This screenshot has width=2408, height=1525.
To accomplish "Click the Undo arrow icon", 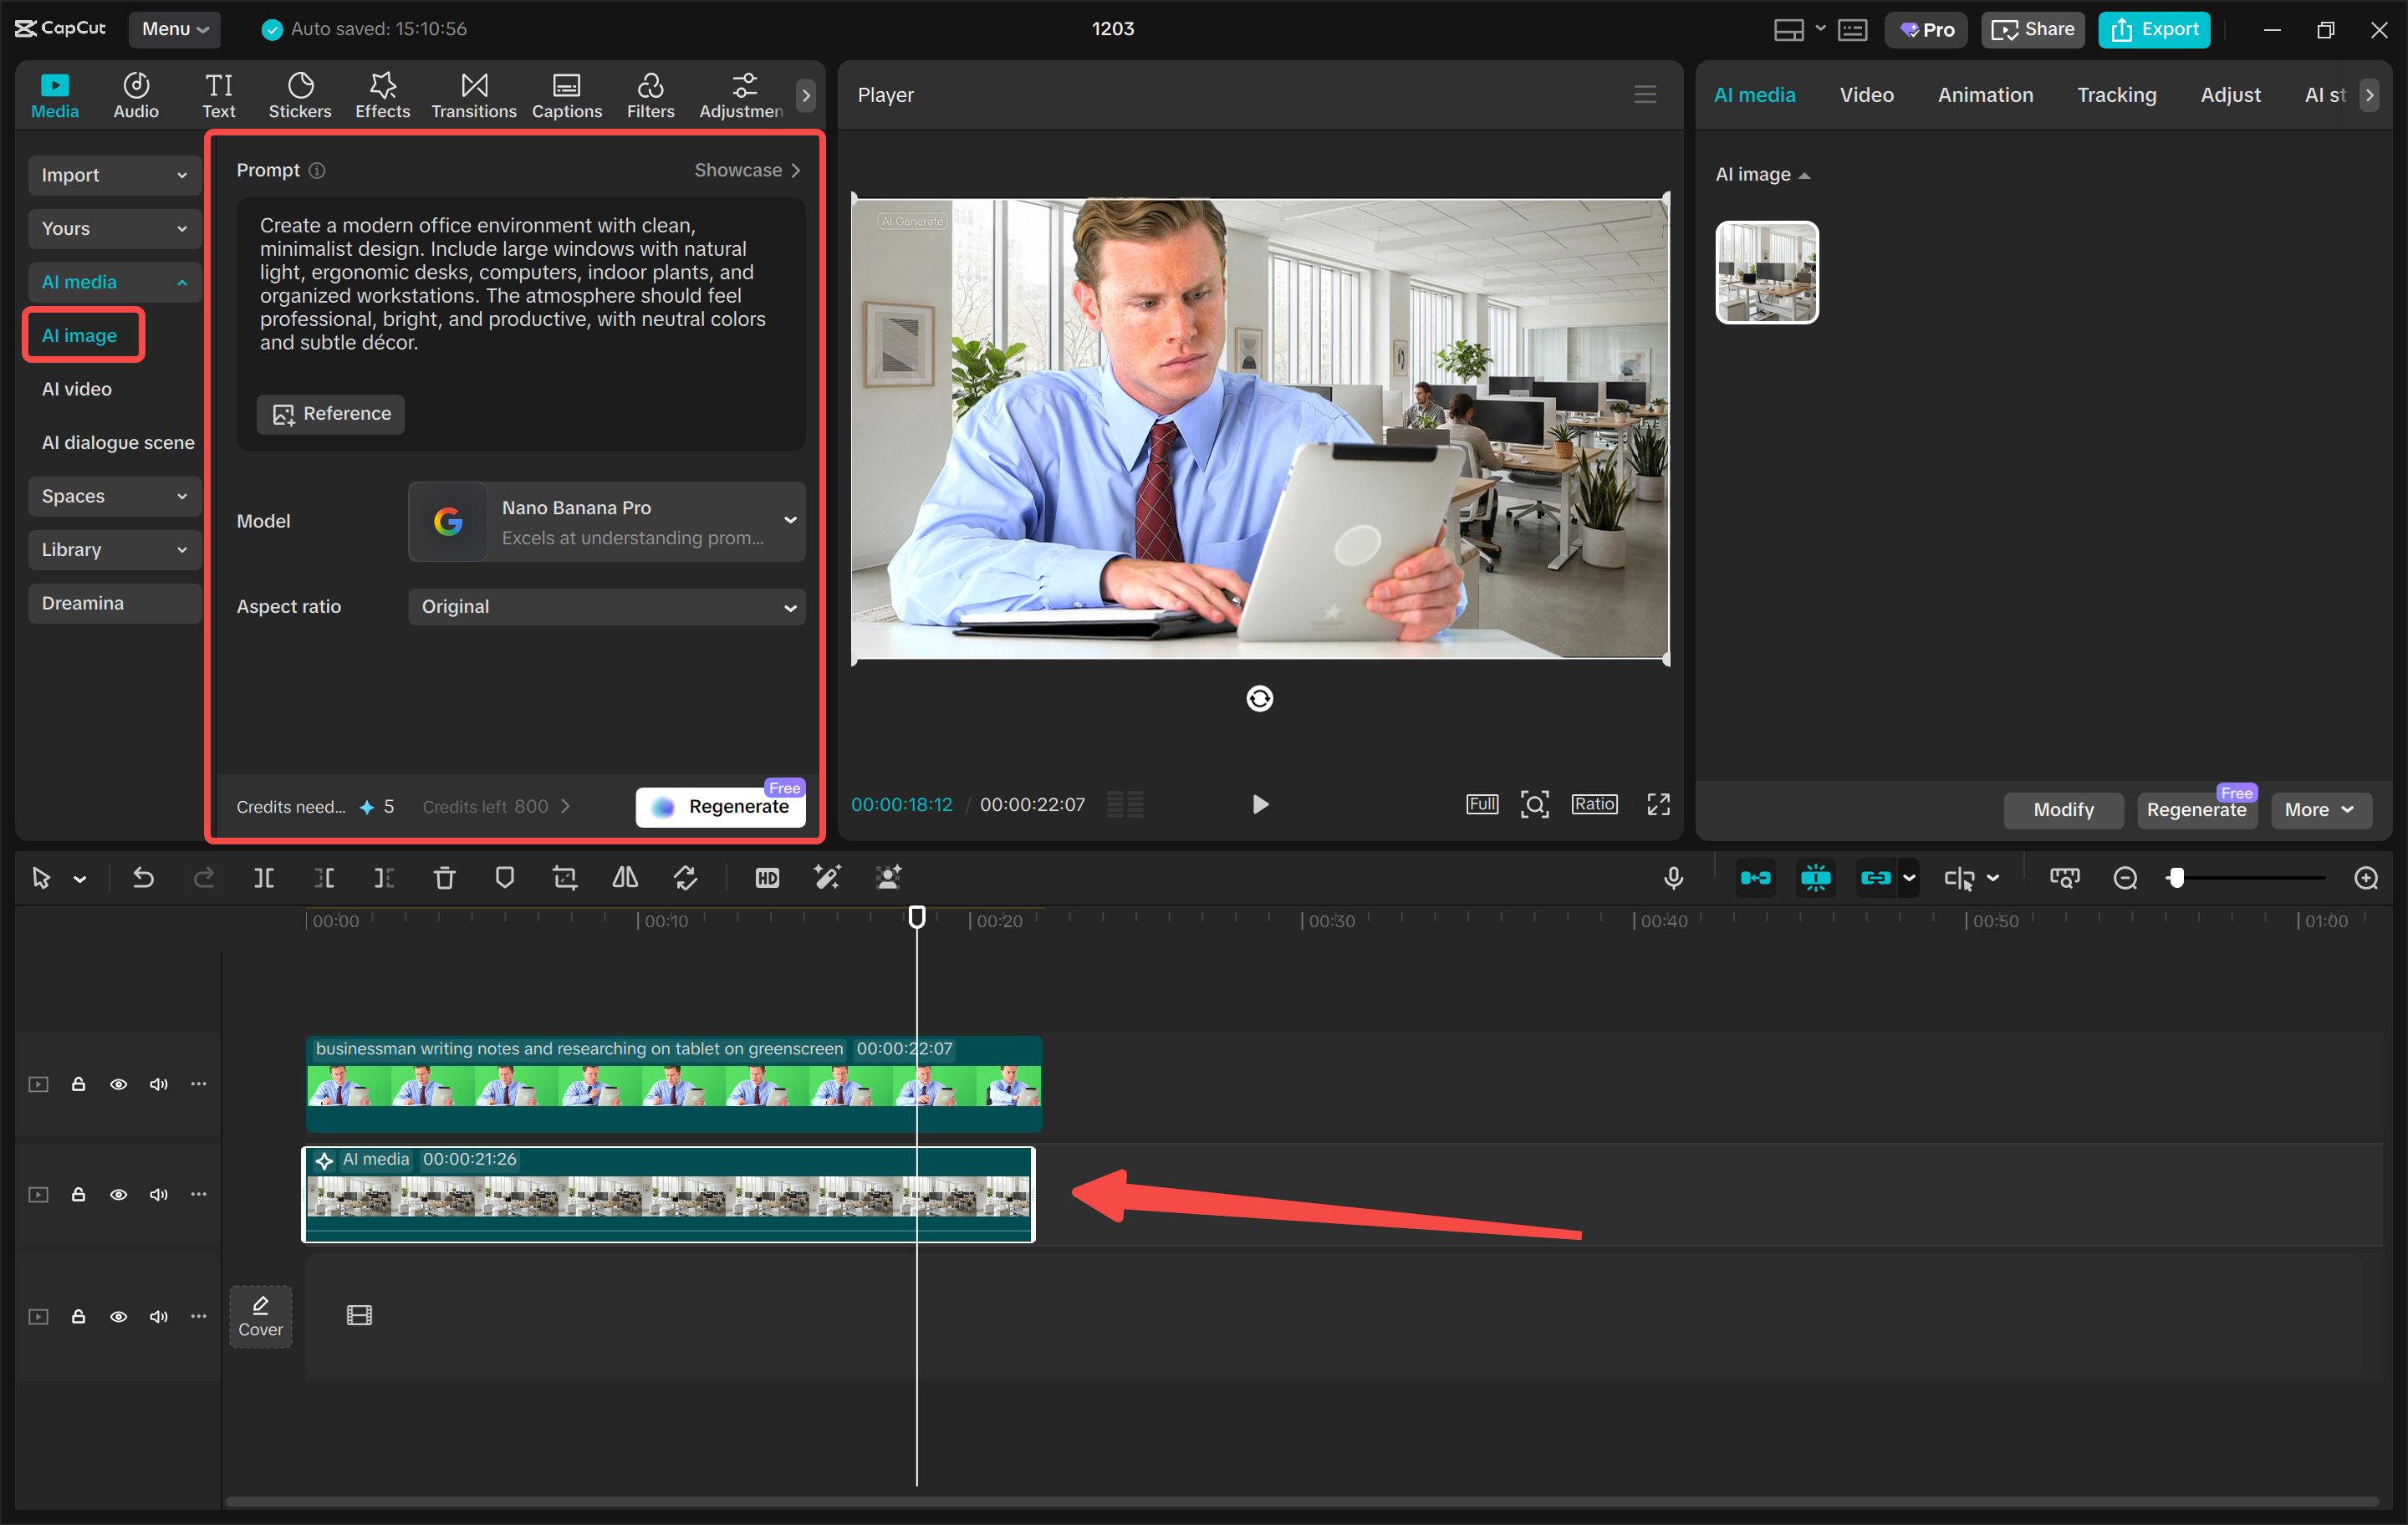I will (x=143, y=878).
